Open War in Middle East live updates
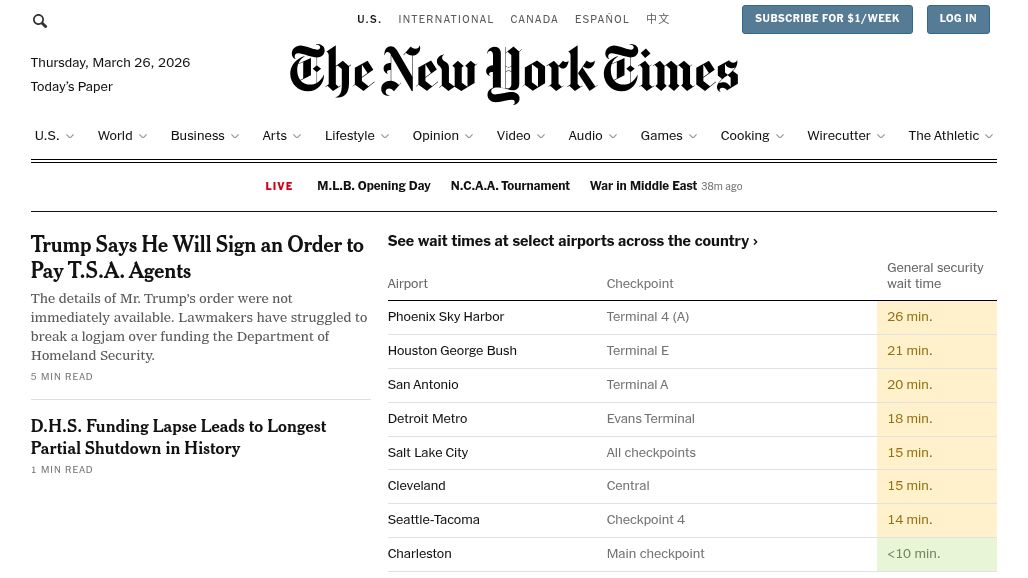Viewport: 1028px width, 578px height. tap(643, 186)
